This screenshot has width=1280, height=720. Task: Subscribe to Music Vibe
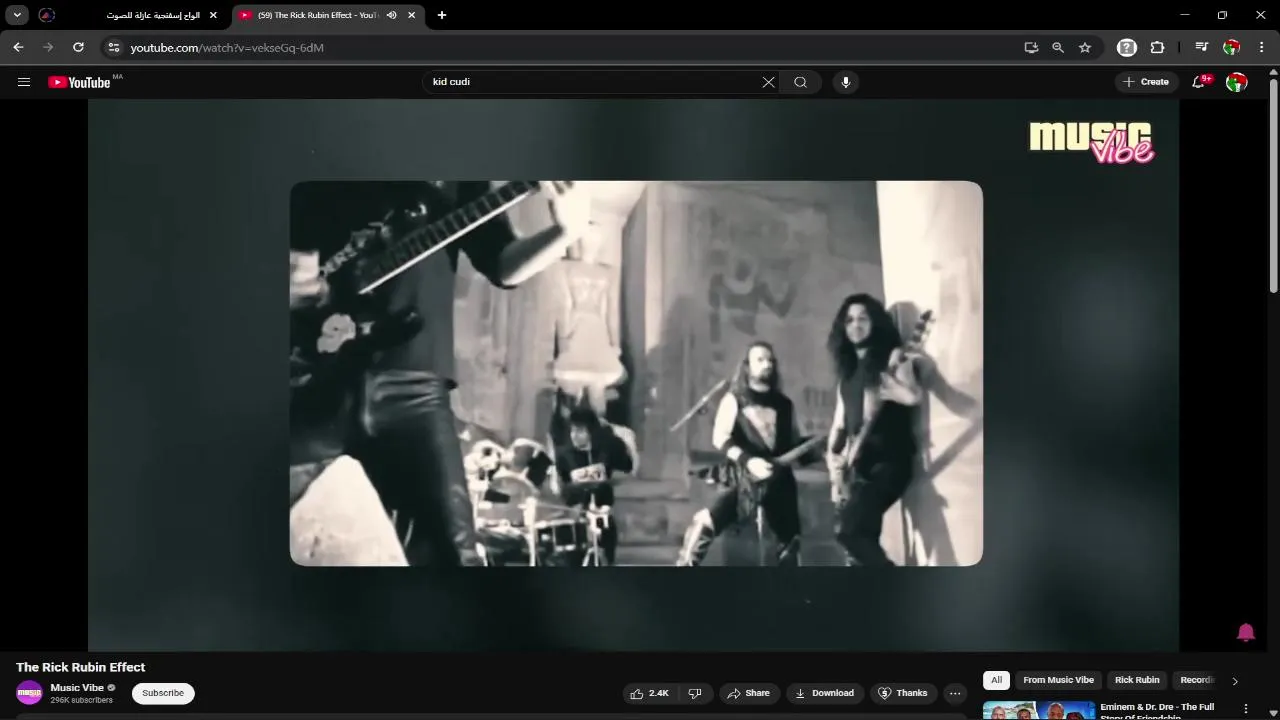tap(163, 693)
